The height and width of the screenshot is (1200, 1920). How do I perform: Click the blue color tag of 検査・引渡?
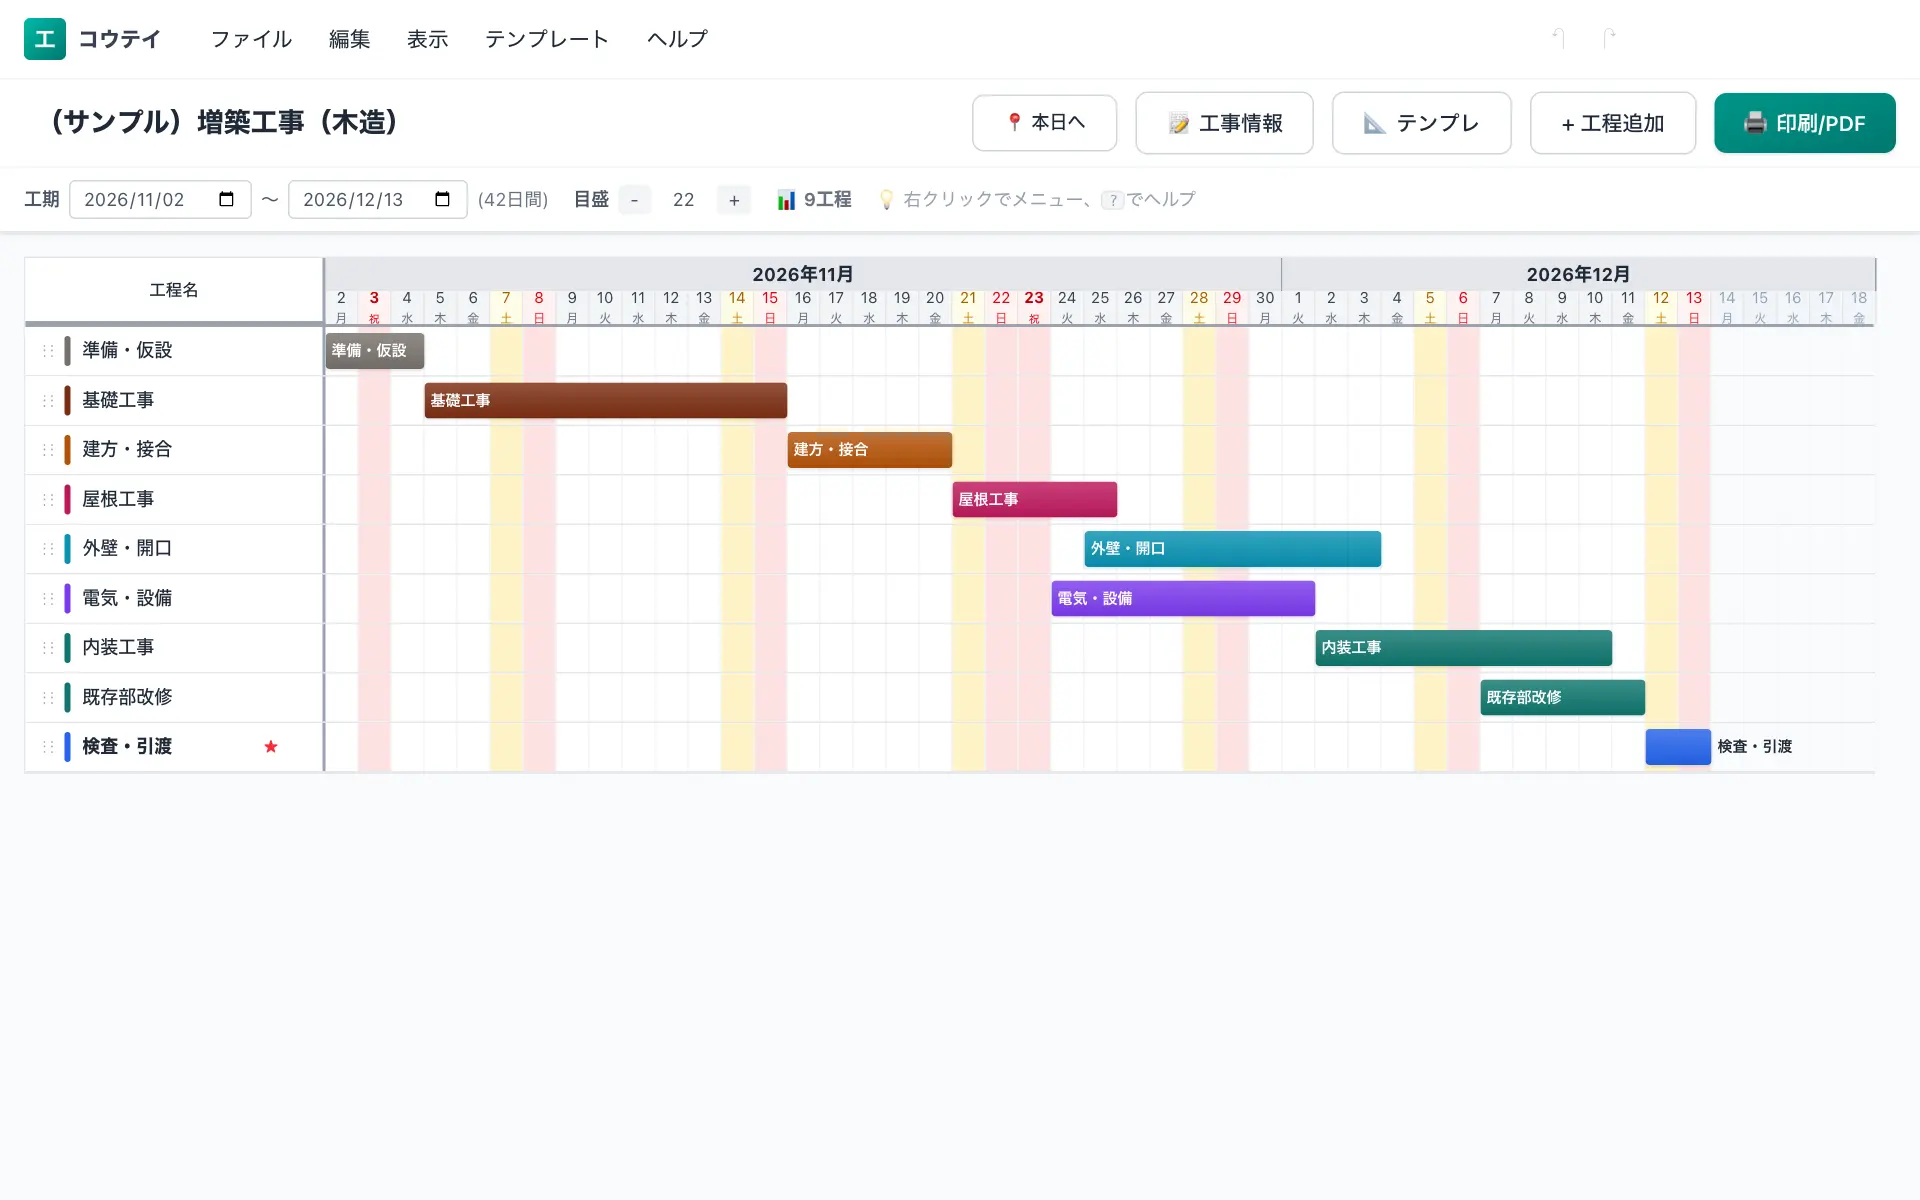[x=67, y=747]
